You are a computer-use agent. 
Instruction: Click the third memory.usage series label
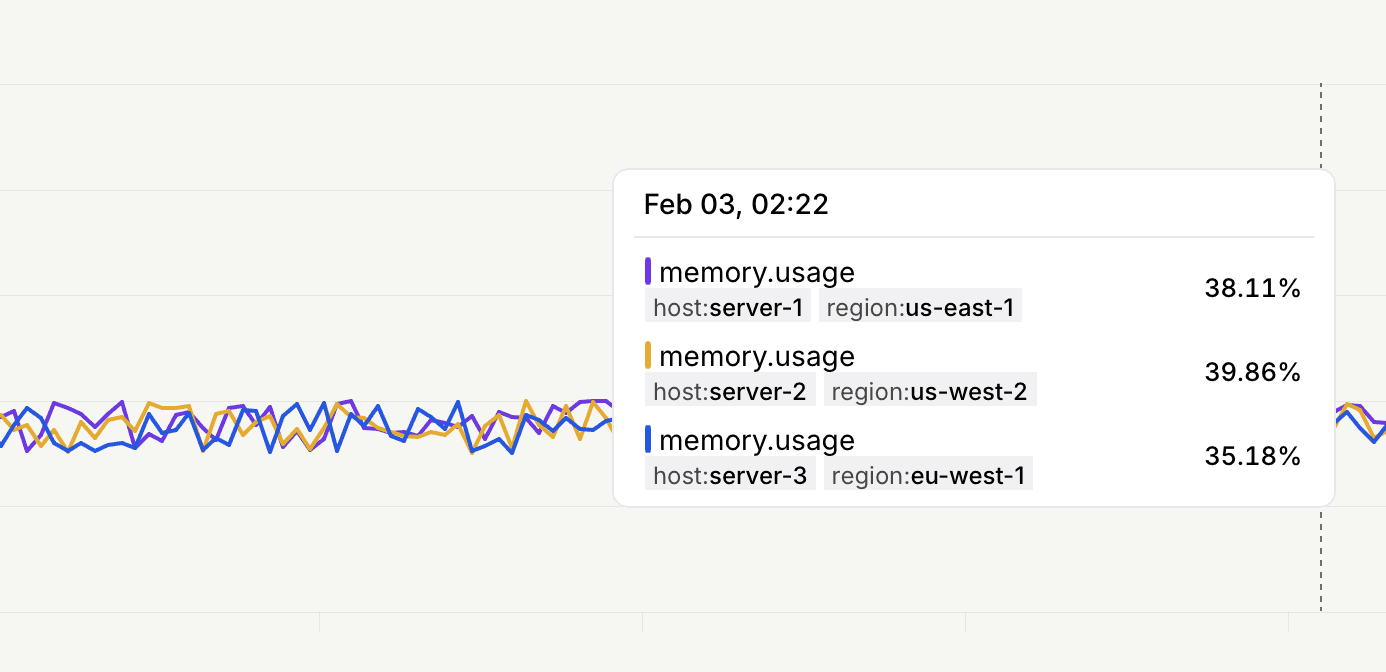tap(757, 440)
